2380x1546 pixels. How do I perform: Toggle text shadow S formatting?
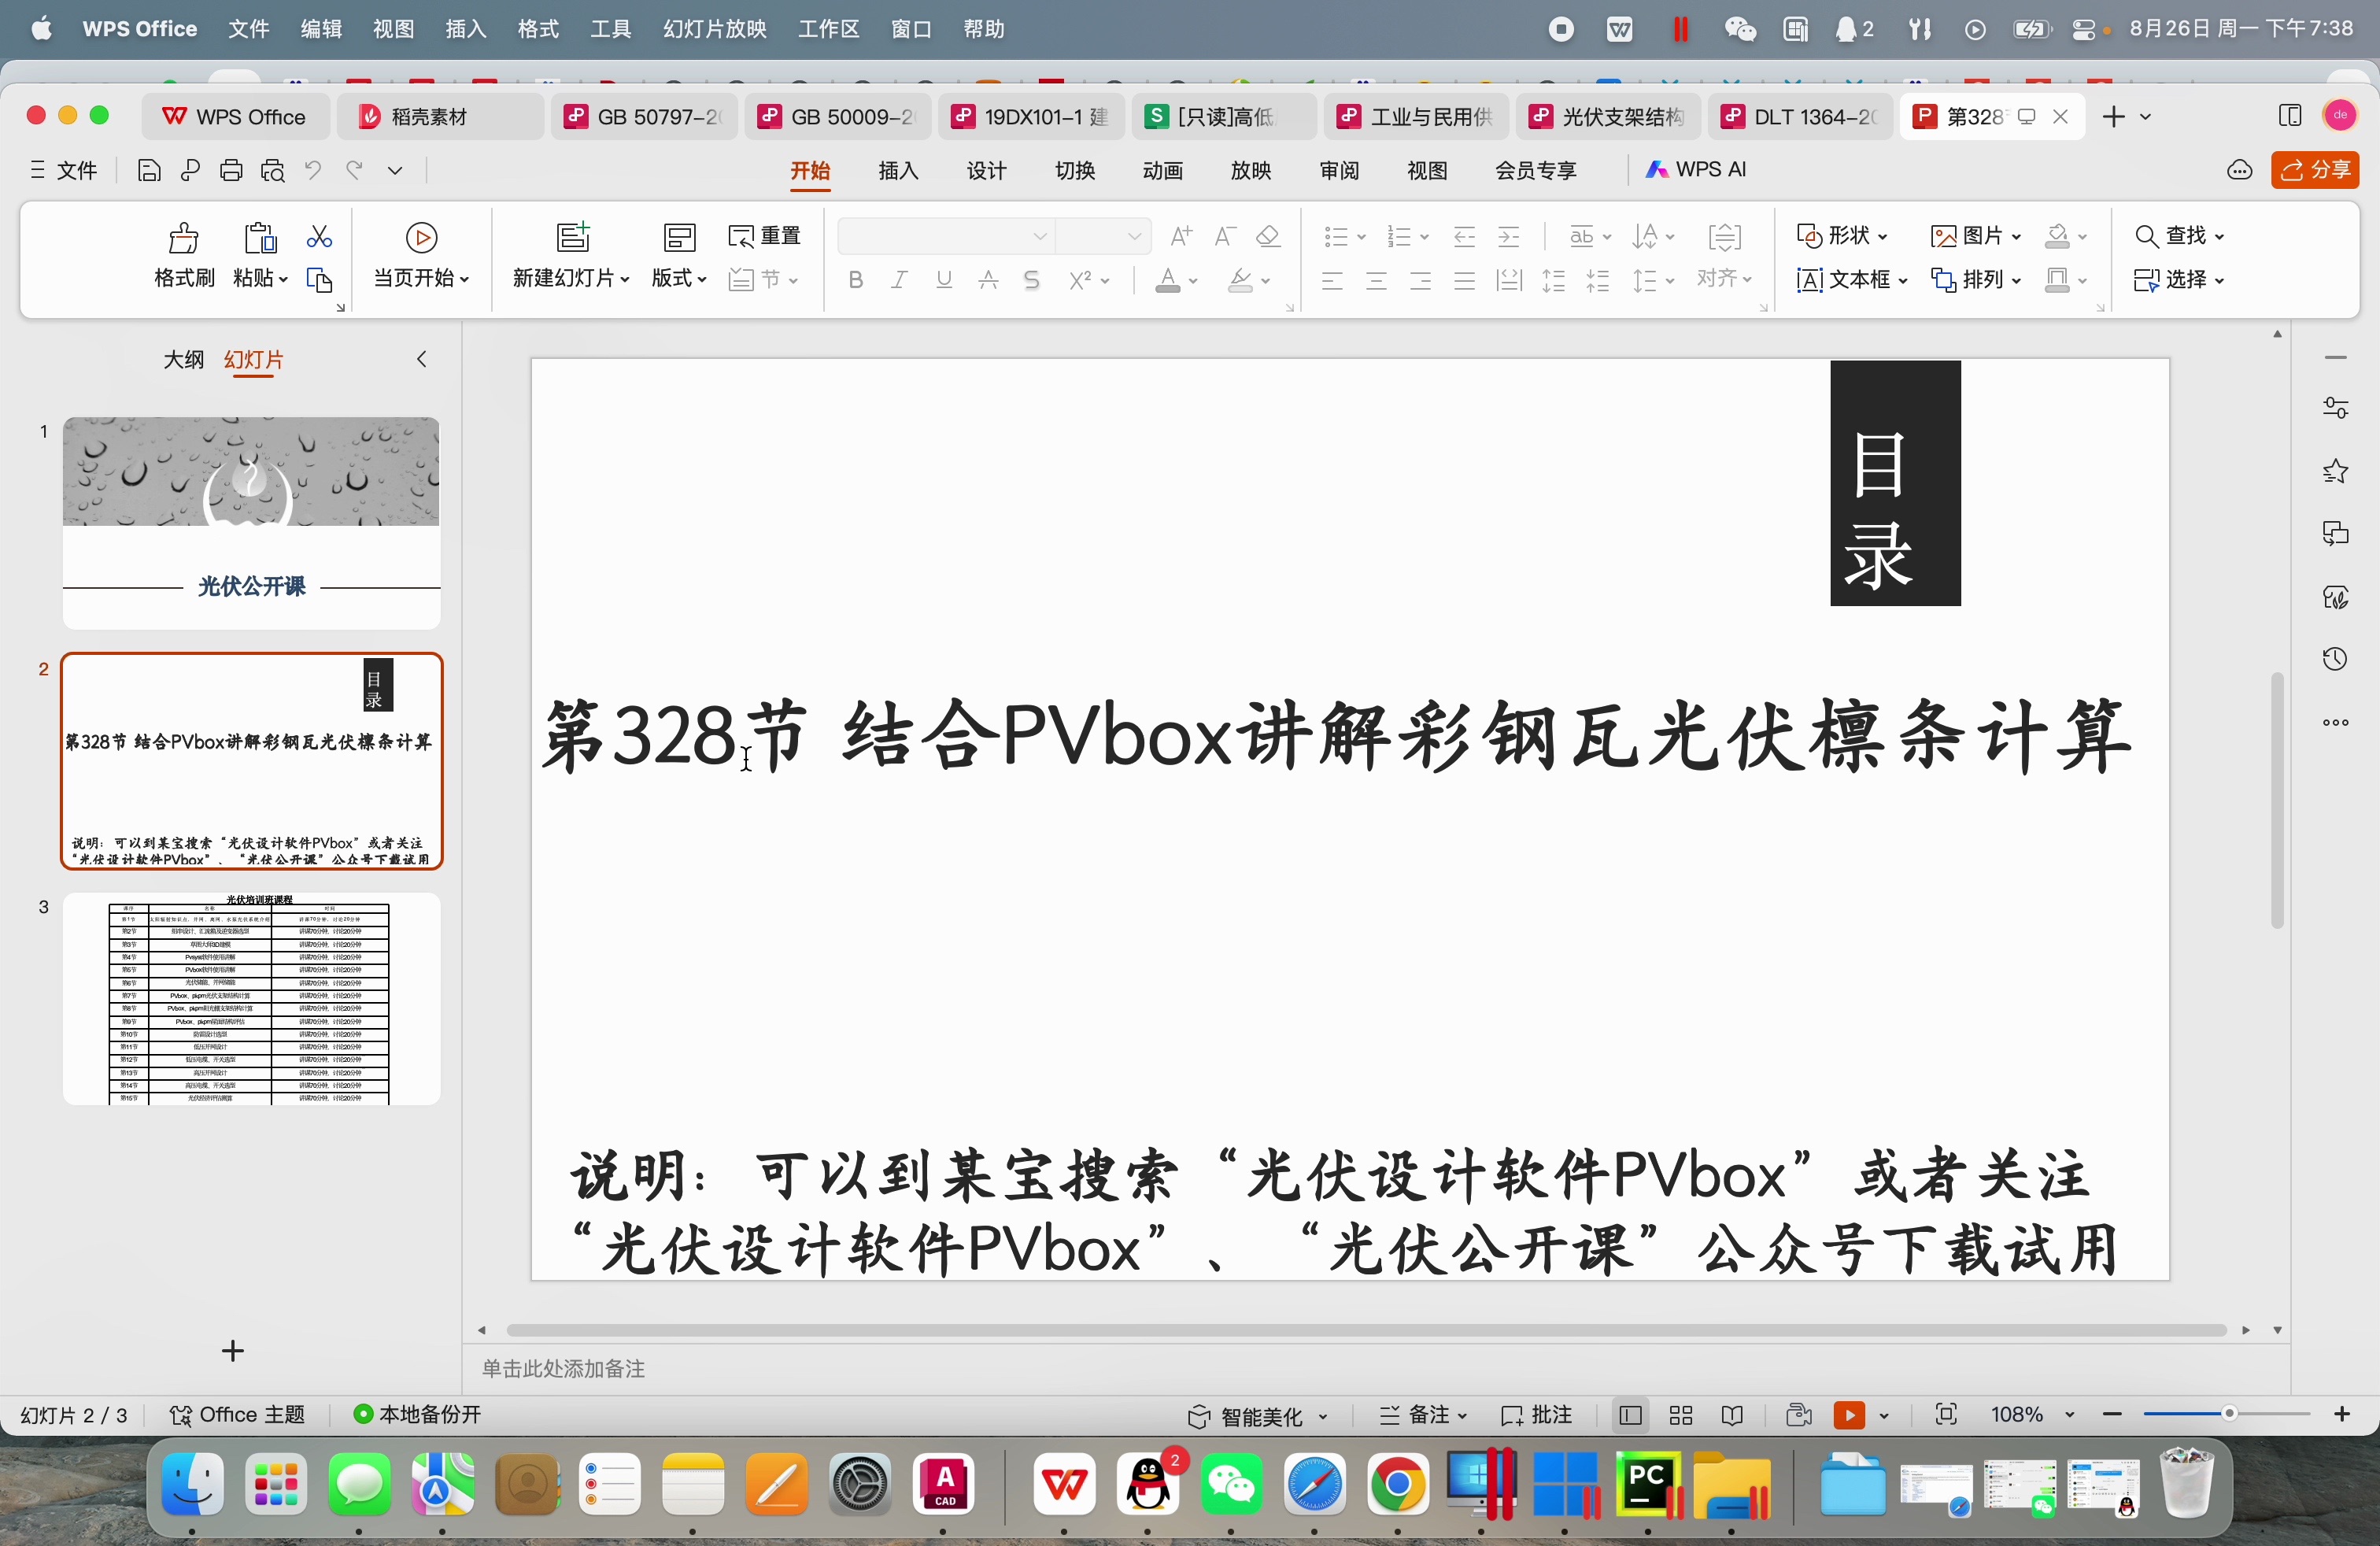1032,281
